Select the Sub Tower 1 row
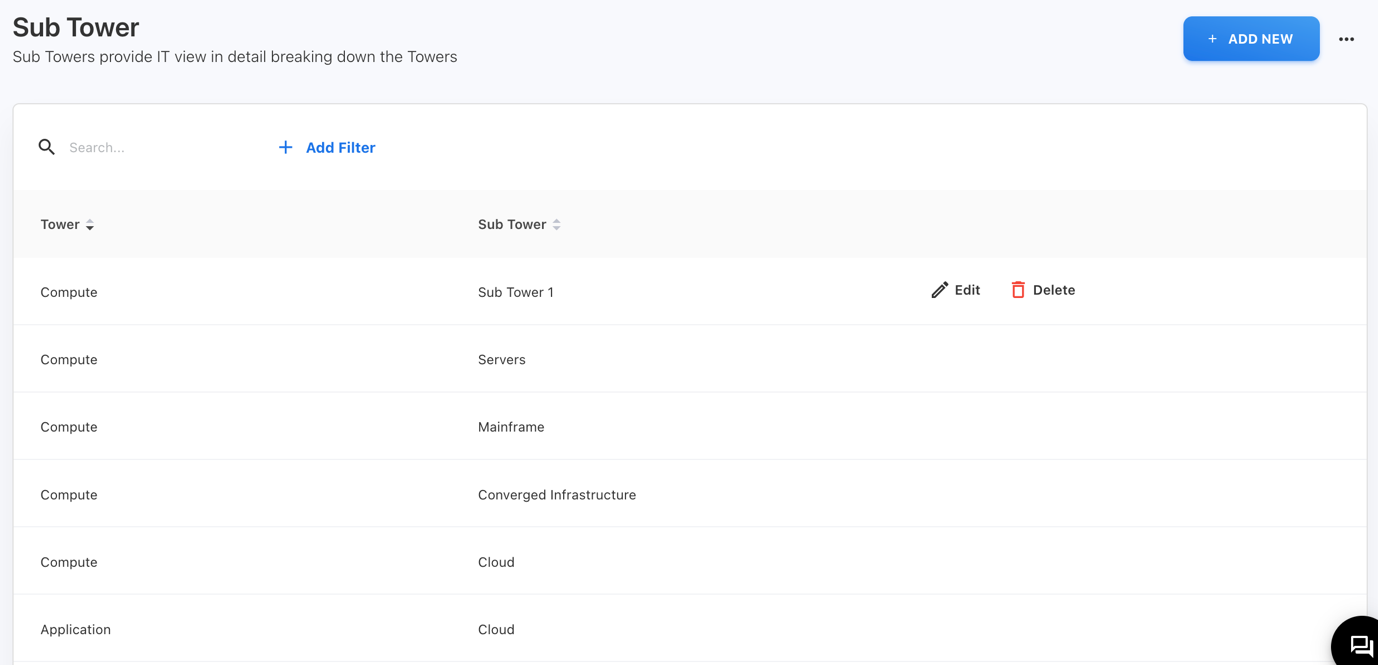The image size is (1378, 665). point(515,292)
